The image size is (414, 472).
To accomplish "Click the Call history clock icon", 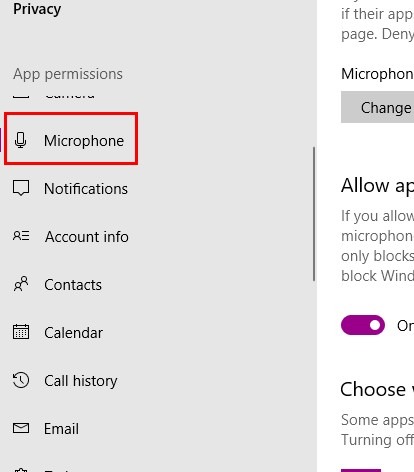I will tap(21, 380).
